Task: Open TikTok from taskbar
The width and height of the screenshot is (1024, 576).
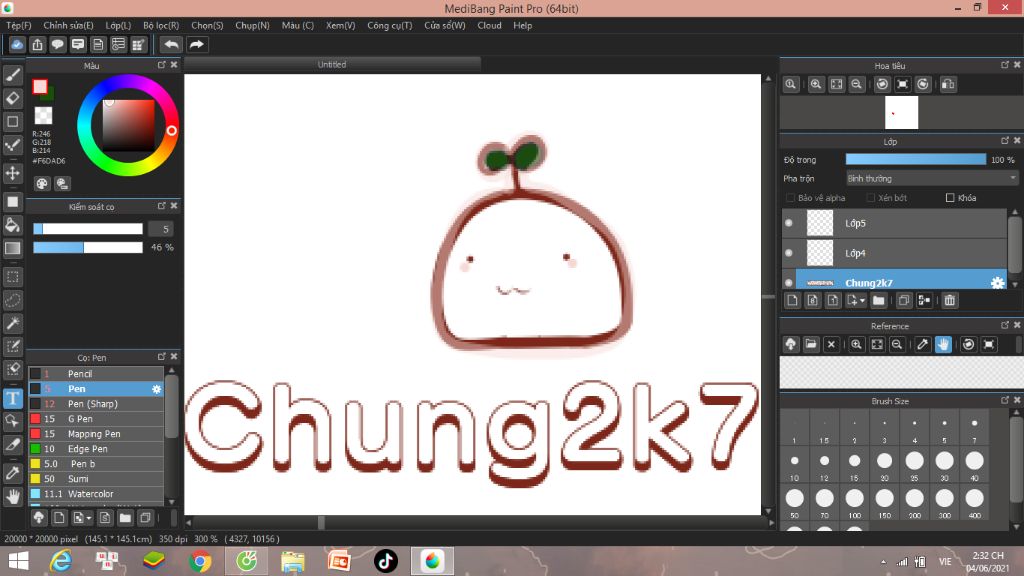Action: [x=385, y=561]
